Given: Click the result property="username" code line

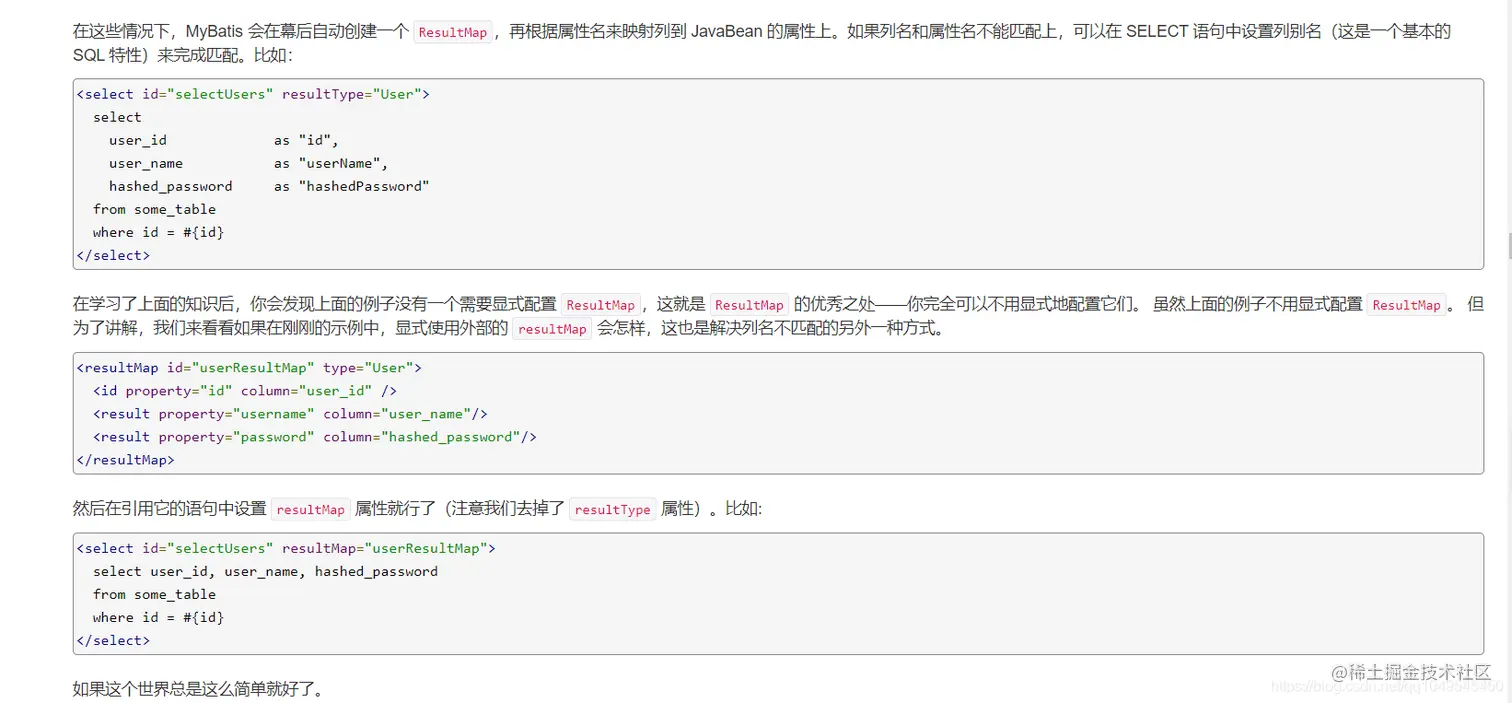Looking at the screenshot, I should tap(290, 414).
